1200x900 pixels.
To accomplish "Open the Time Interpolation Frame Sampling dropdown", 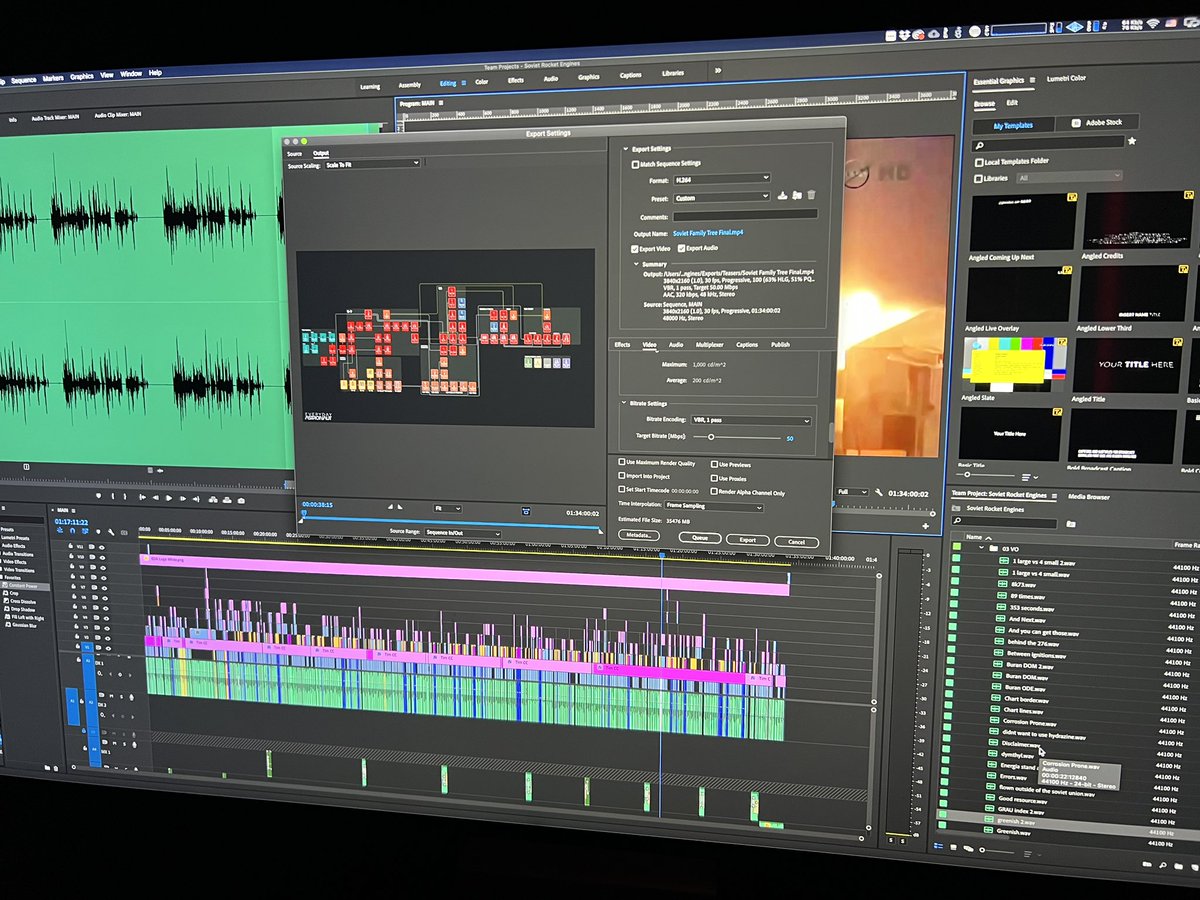I will pyautogui.click(x=714, y=507).
